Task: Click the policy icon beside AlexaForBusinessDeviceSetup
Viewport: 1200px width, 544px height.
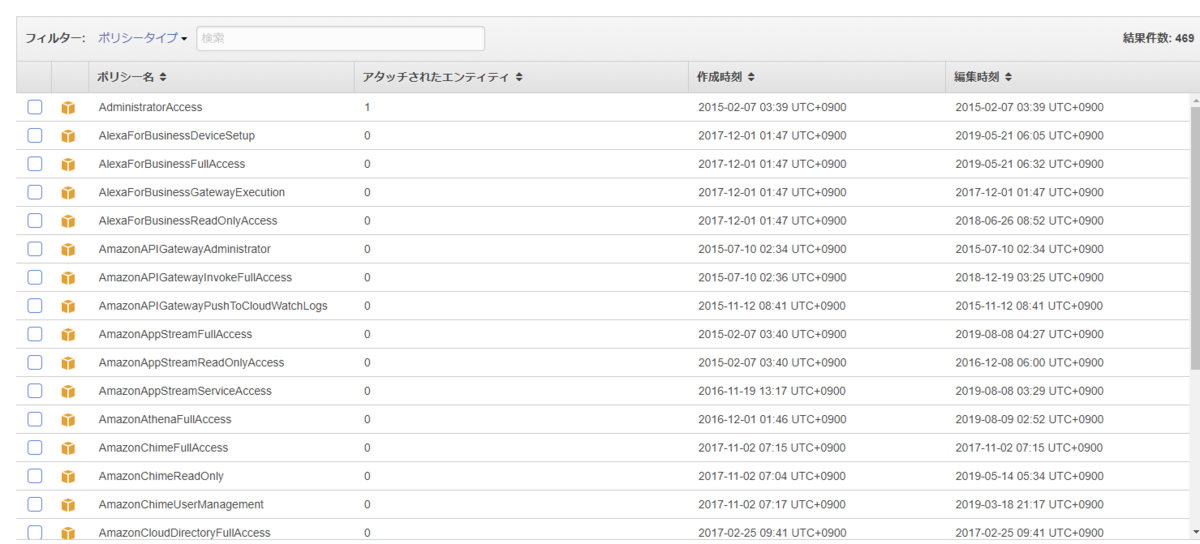Action: (68, 136)
